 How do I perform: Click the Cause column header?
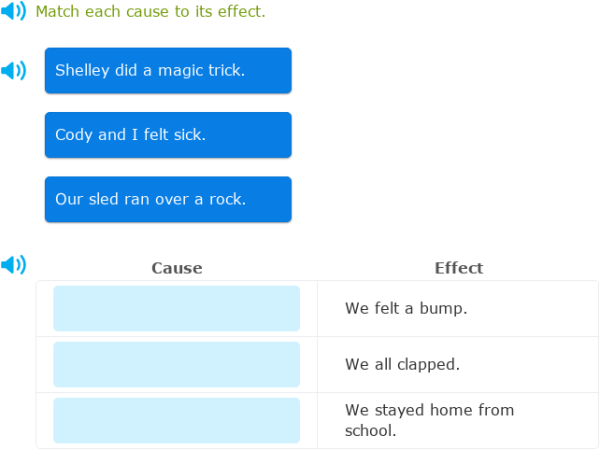click(177, 268)
